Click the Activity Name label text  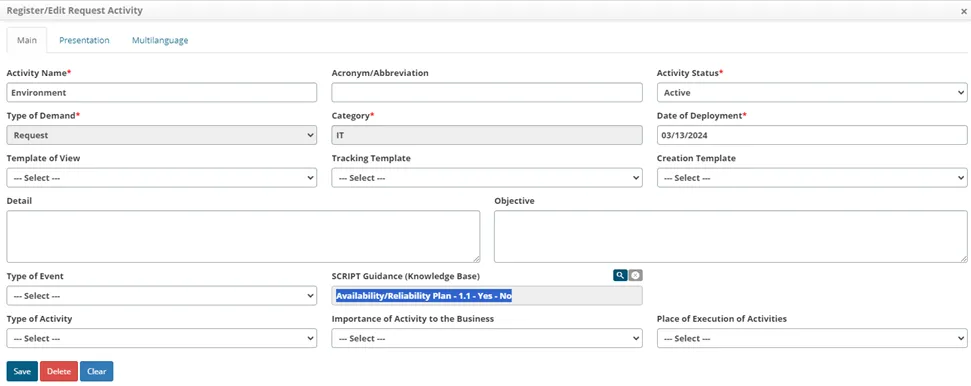[x=38, y=73]
